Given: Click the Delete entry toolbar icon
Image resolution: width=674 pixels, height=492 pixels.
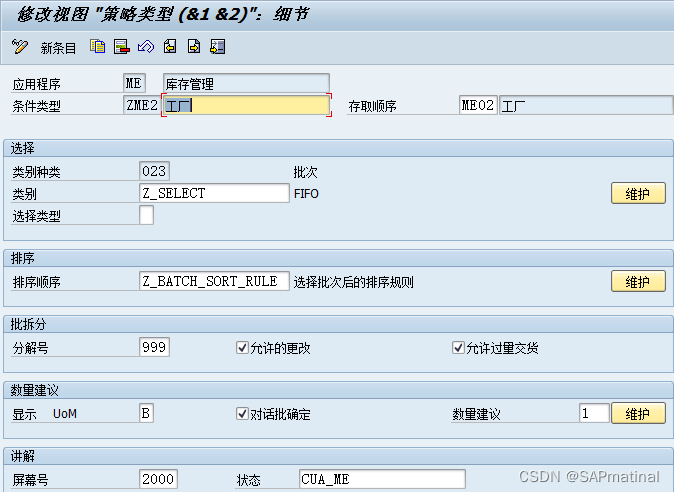Looking at the screenshot, I should click(122, 46).
